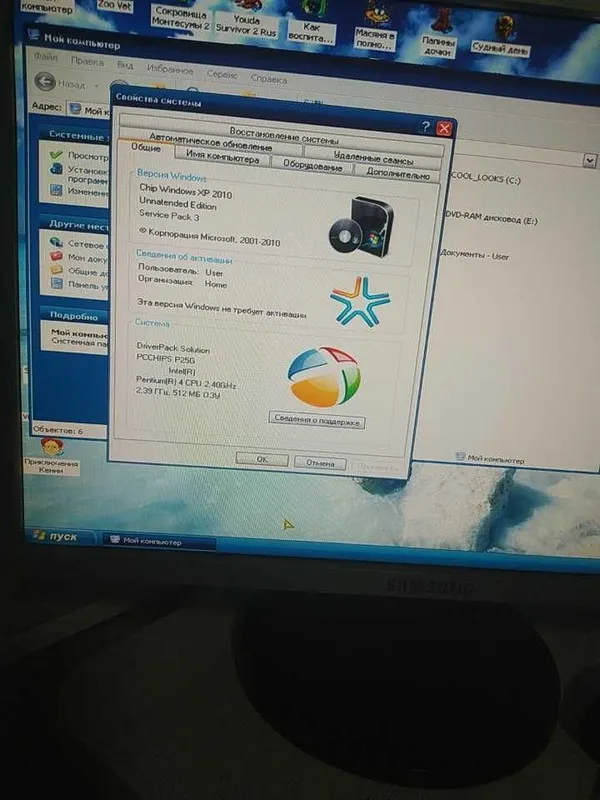Screen dimensions: 600x800
Task: Click the Отмена button
Action: point(320,463)
